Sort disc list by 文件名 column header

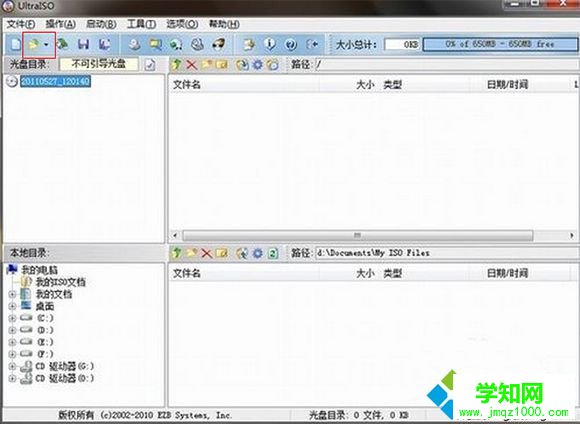tap(244, 85)
